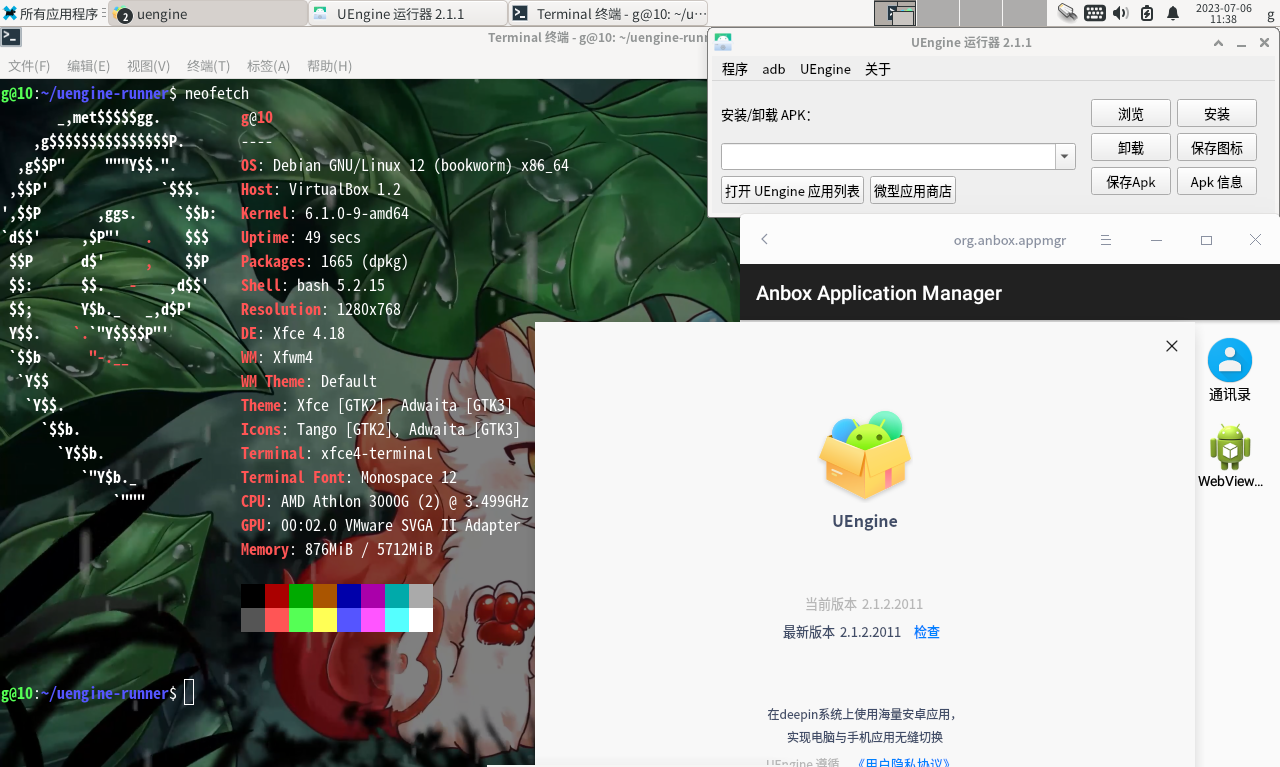Image resolution: width=1280 pixels, height=767 pixels.
Task: Click the 浏览 browse button
Action: (x=1131, y=114)
